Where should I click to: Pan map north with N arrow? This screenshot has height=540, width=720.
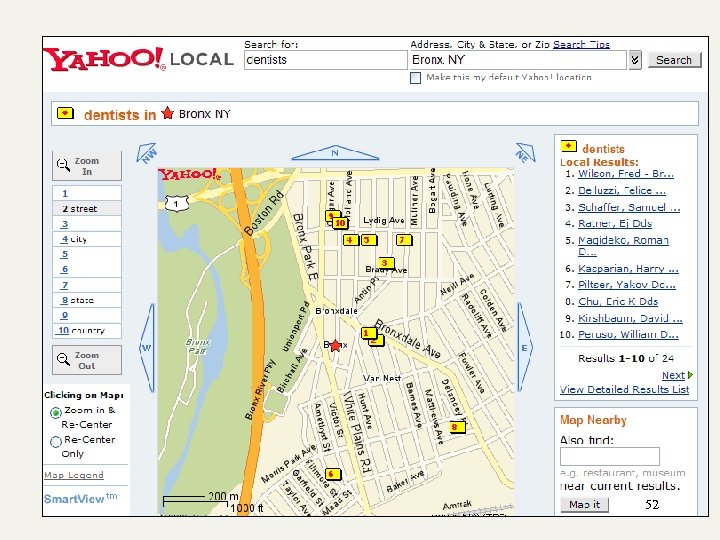[x=335, y=152]
